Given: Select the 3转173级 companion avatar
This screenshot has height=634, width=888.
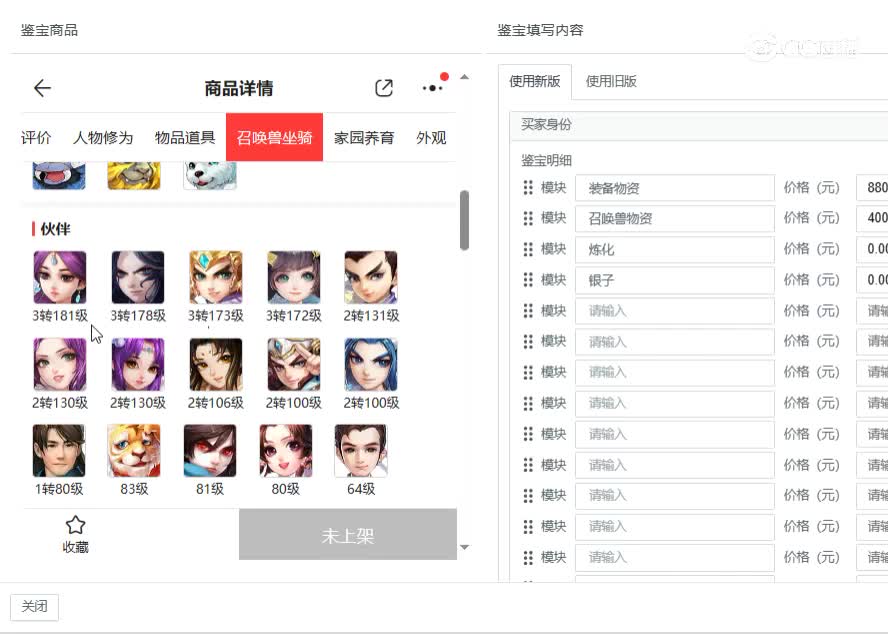Looking at the screenshot, I should (216, 278).
